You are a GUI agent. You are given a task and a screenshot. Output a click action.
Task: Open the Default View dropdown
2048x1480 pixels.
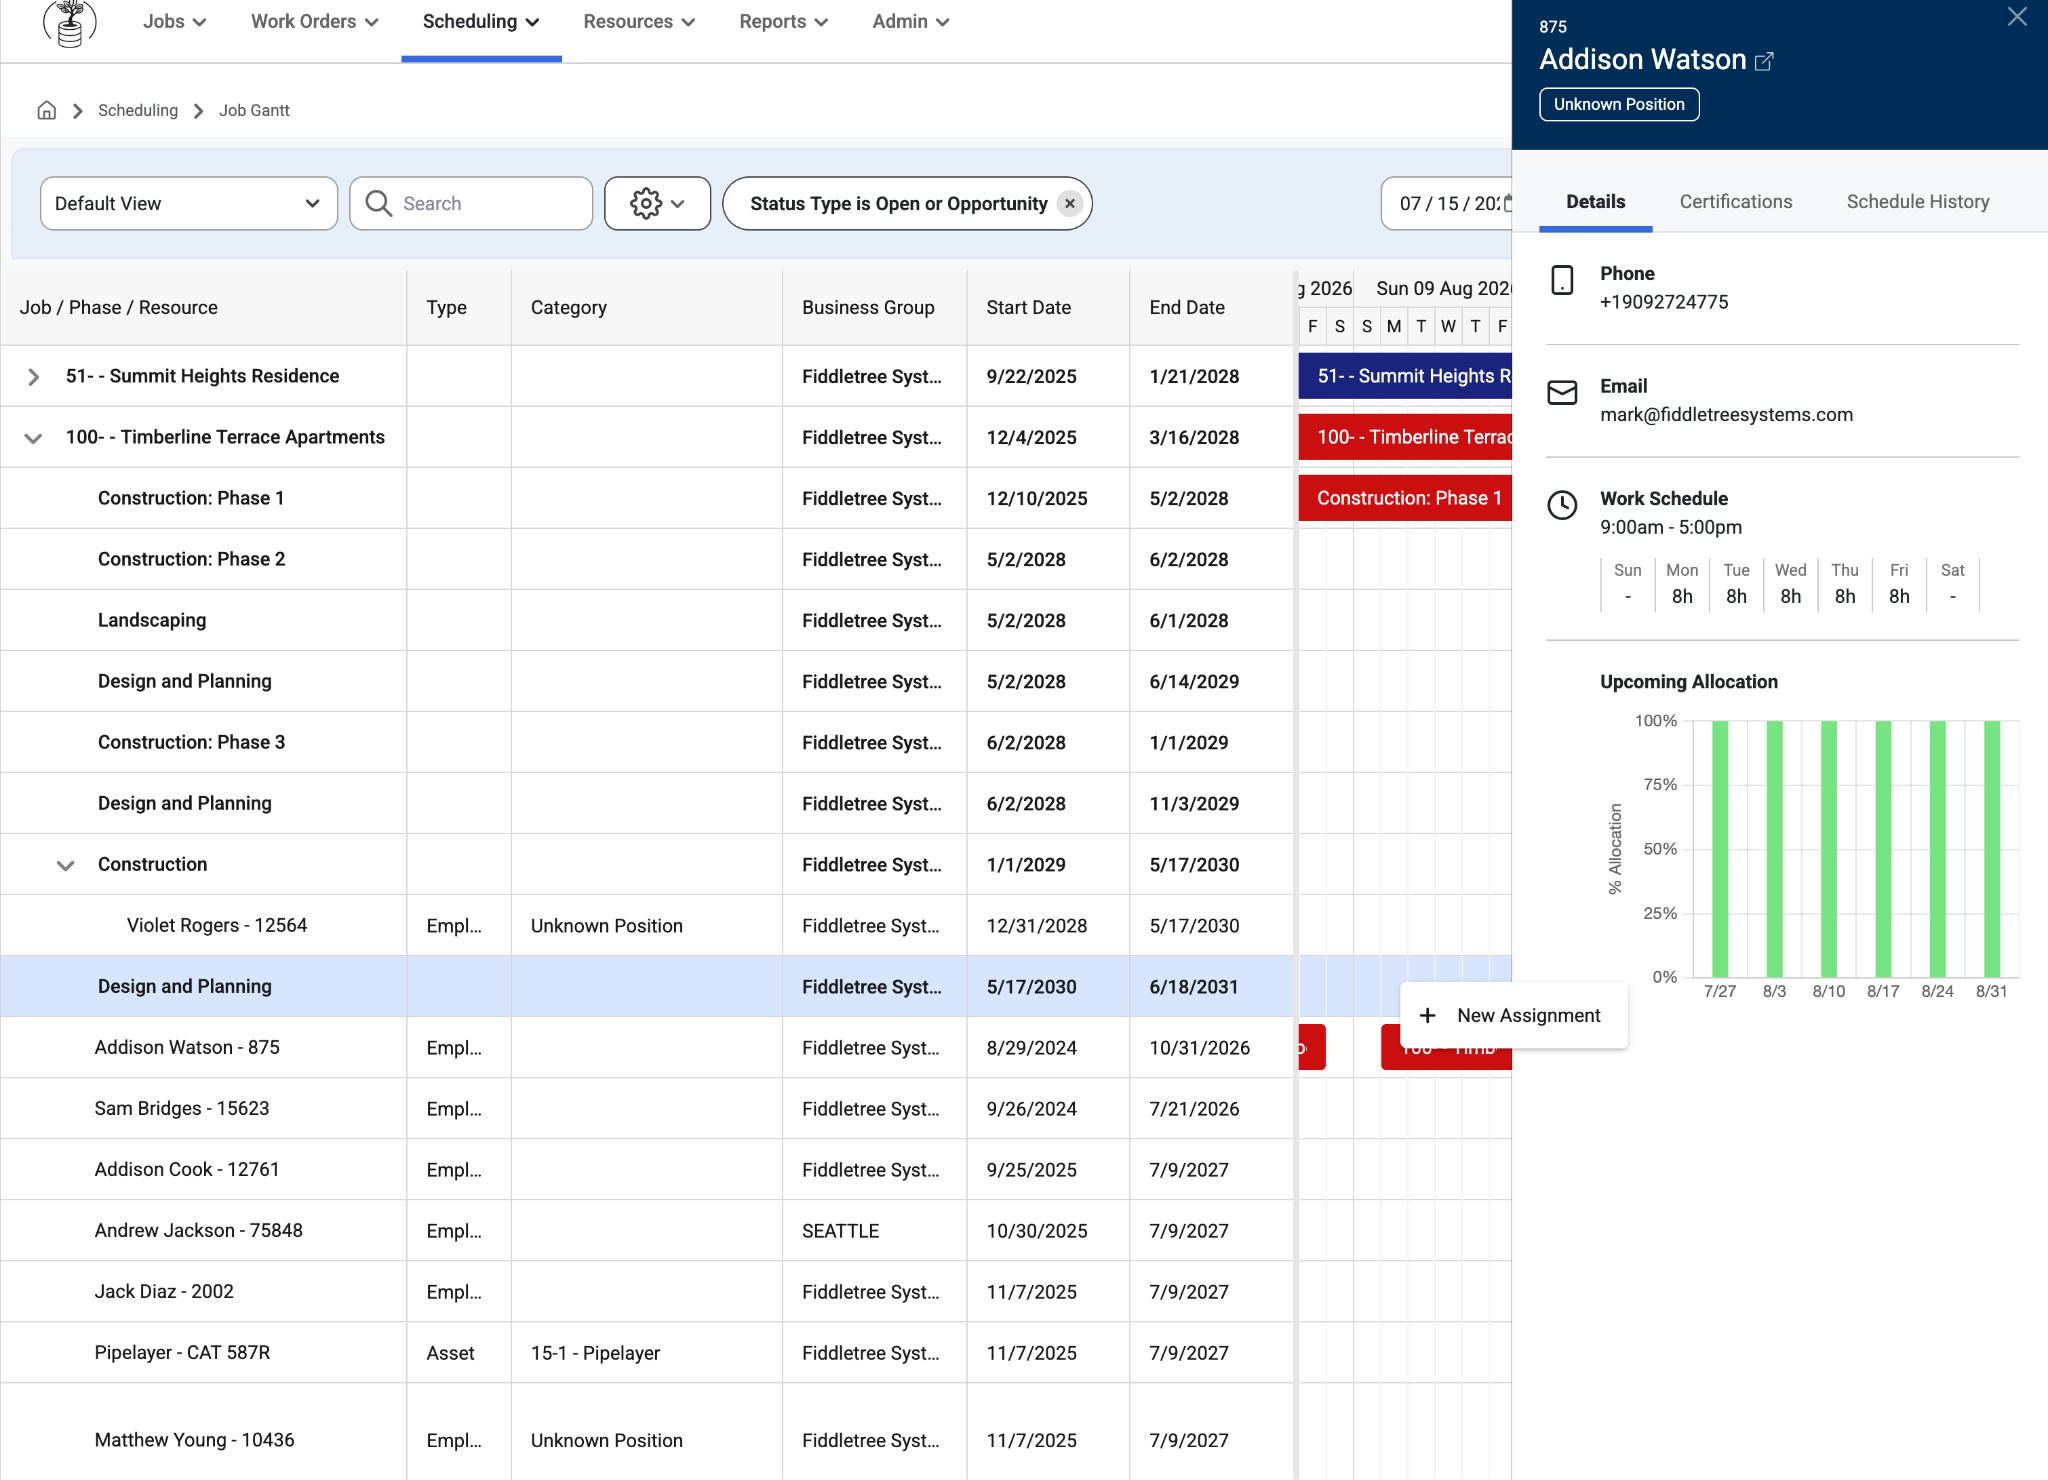pyautogui.click(x=189, y=203)
